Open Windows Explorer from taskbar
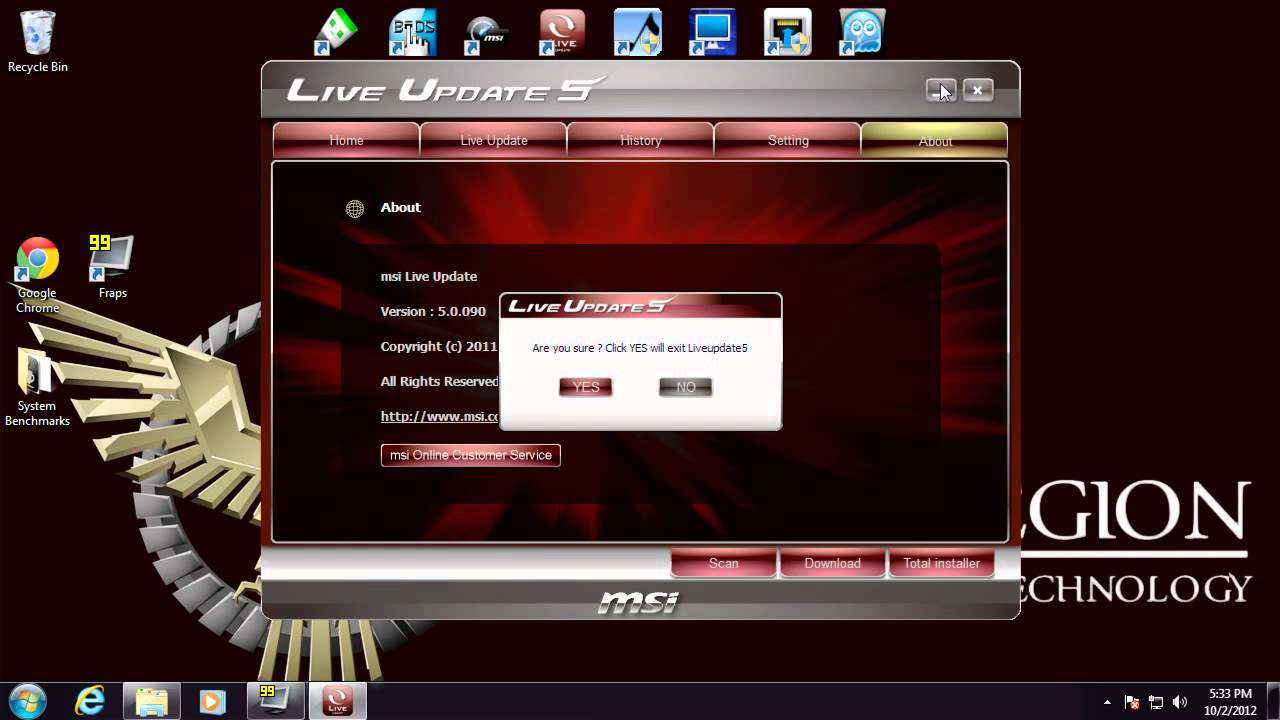 point(152,701)
